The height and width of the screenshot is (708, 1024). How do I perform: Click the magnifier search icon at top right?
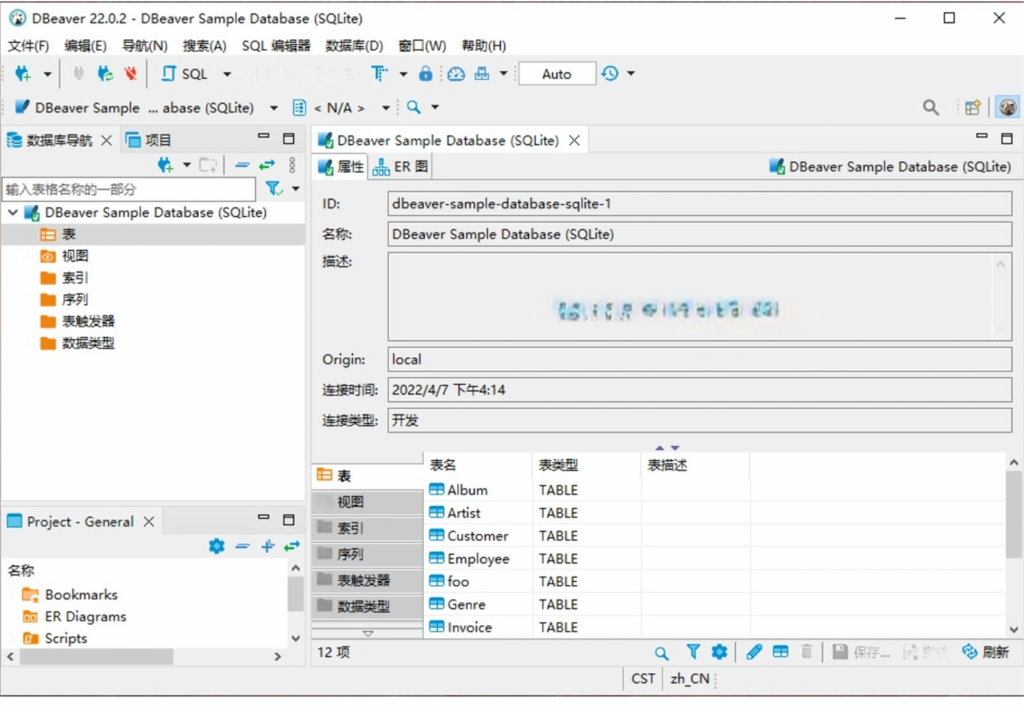click(930, 108)
